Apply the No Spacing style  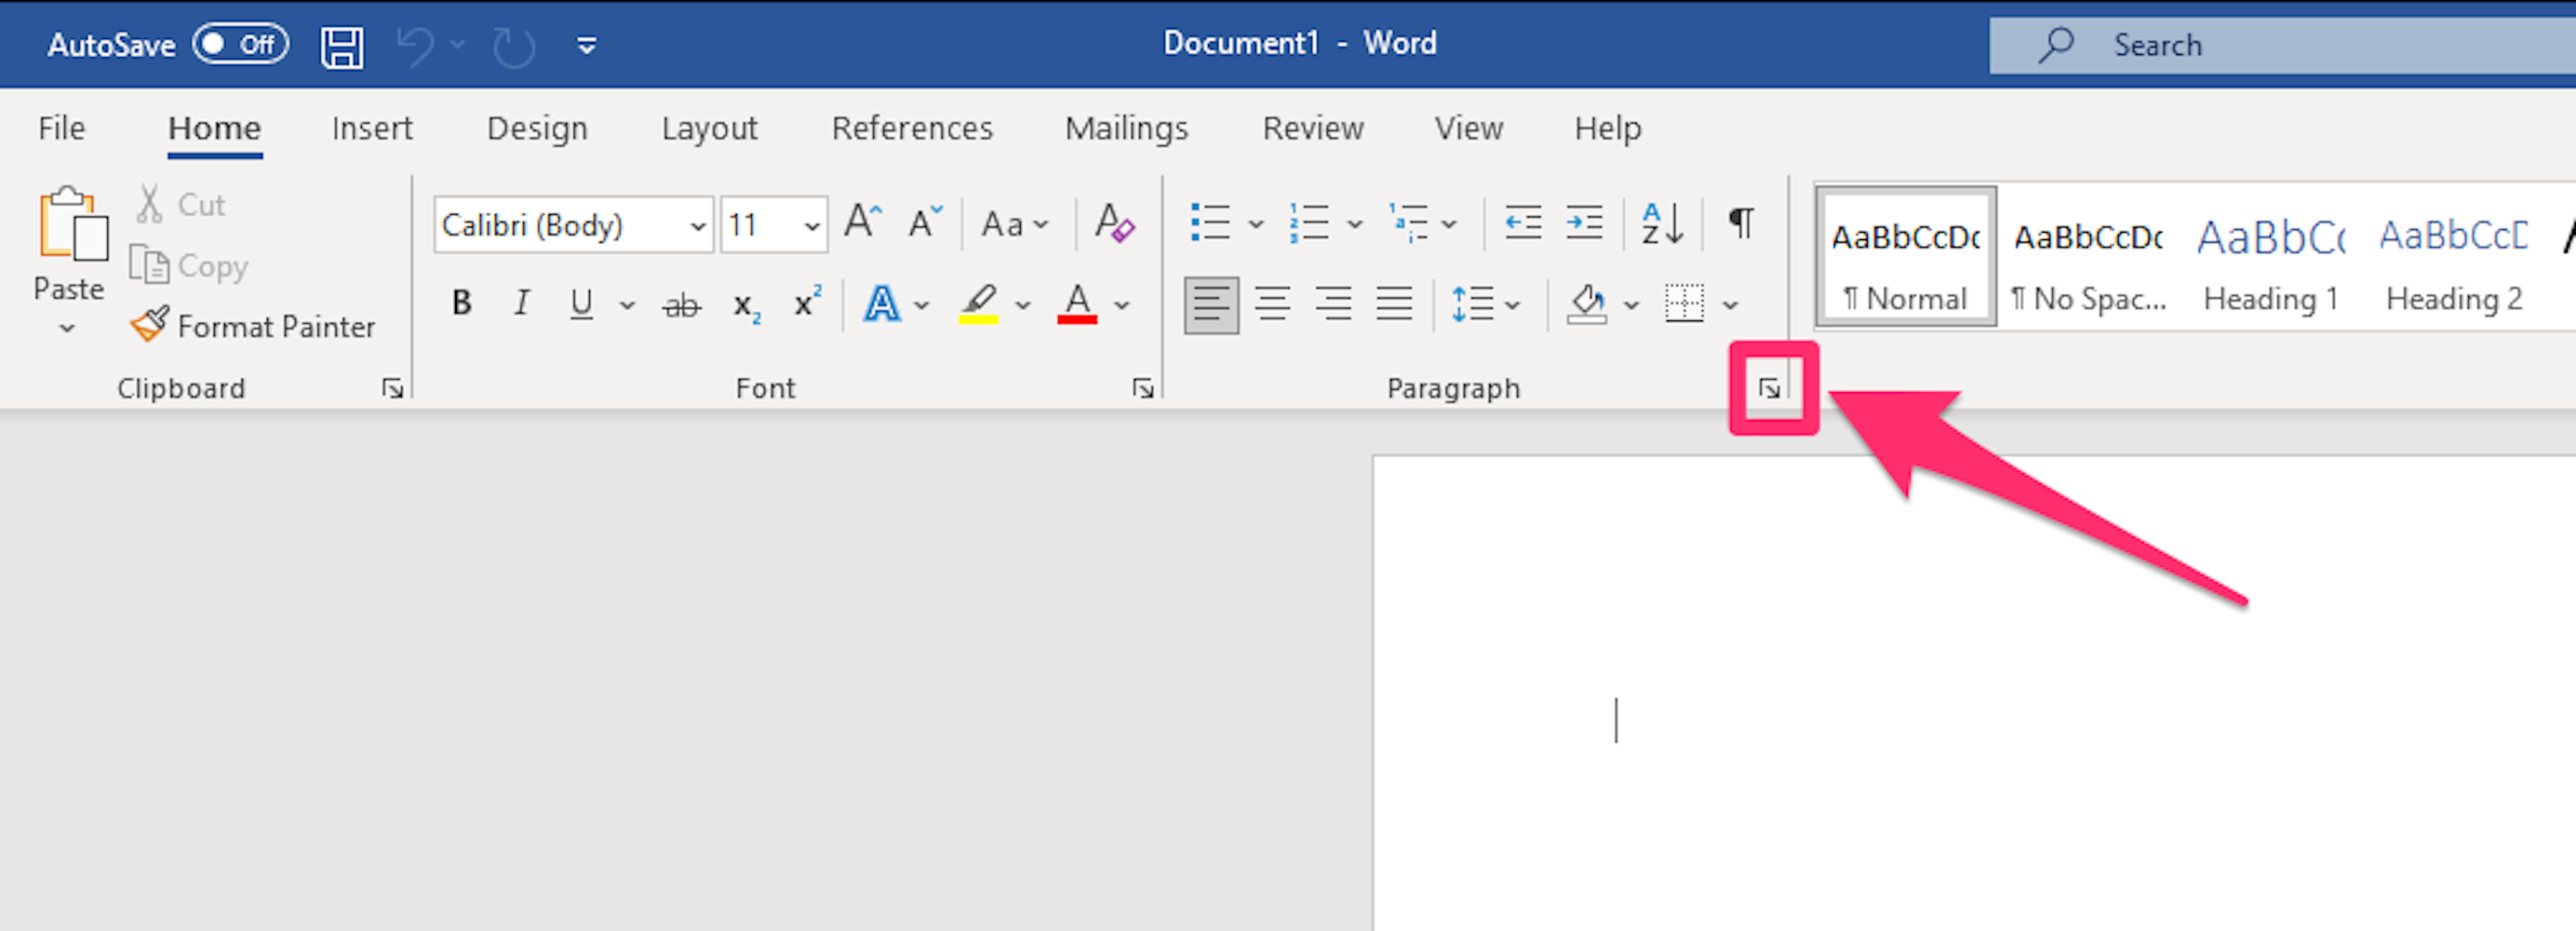click(x=2088, y=257)
